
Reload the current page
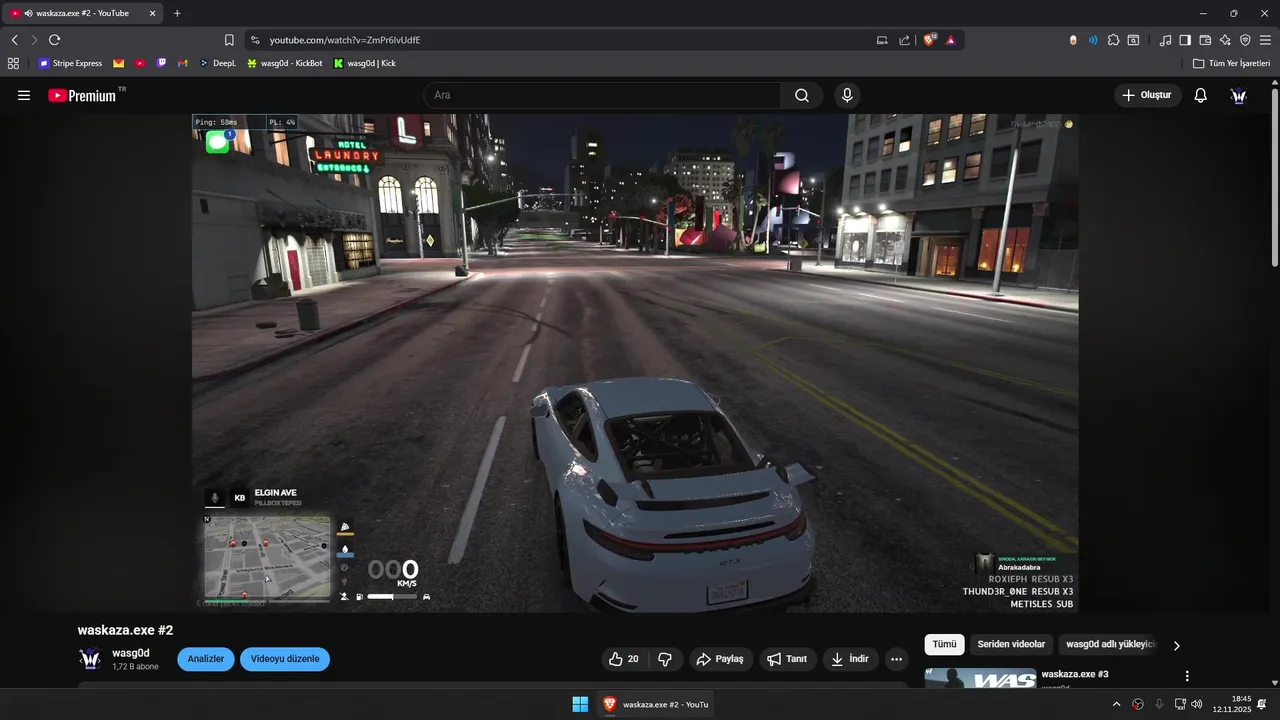[55, 40]
